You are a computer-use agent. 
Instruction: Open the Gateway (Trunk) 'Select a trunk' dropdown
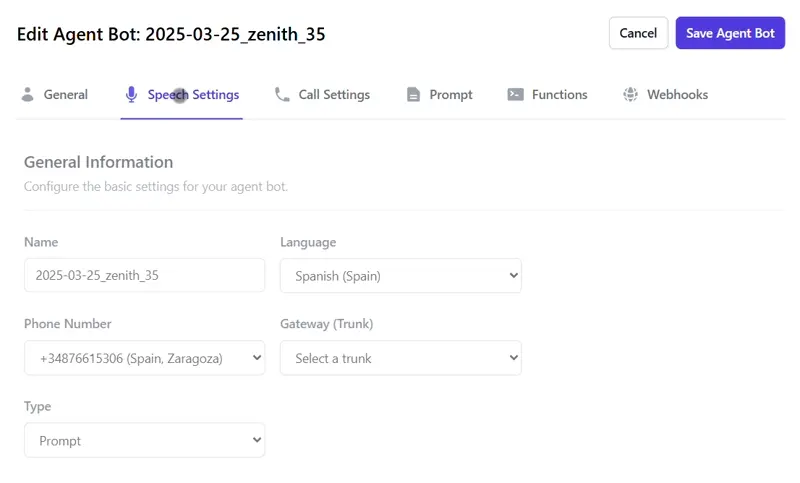(x=400, y=358)
